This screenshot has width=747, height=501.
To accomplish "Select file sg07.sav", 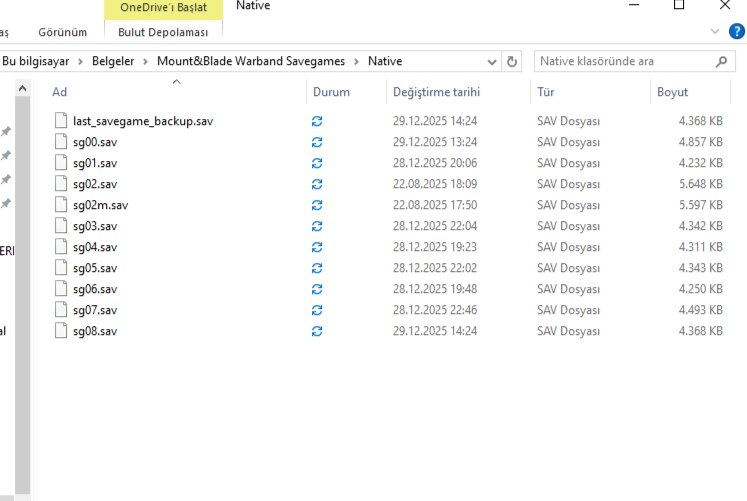I will coord(95,310).
